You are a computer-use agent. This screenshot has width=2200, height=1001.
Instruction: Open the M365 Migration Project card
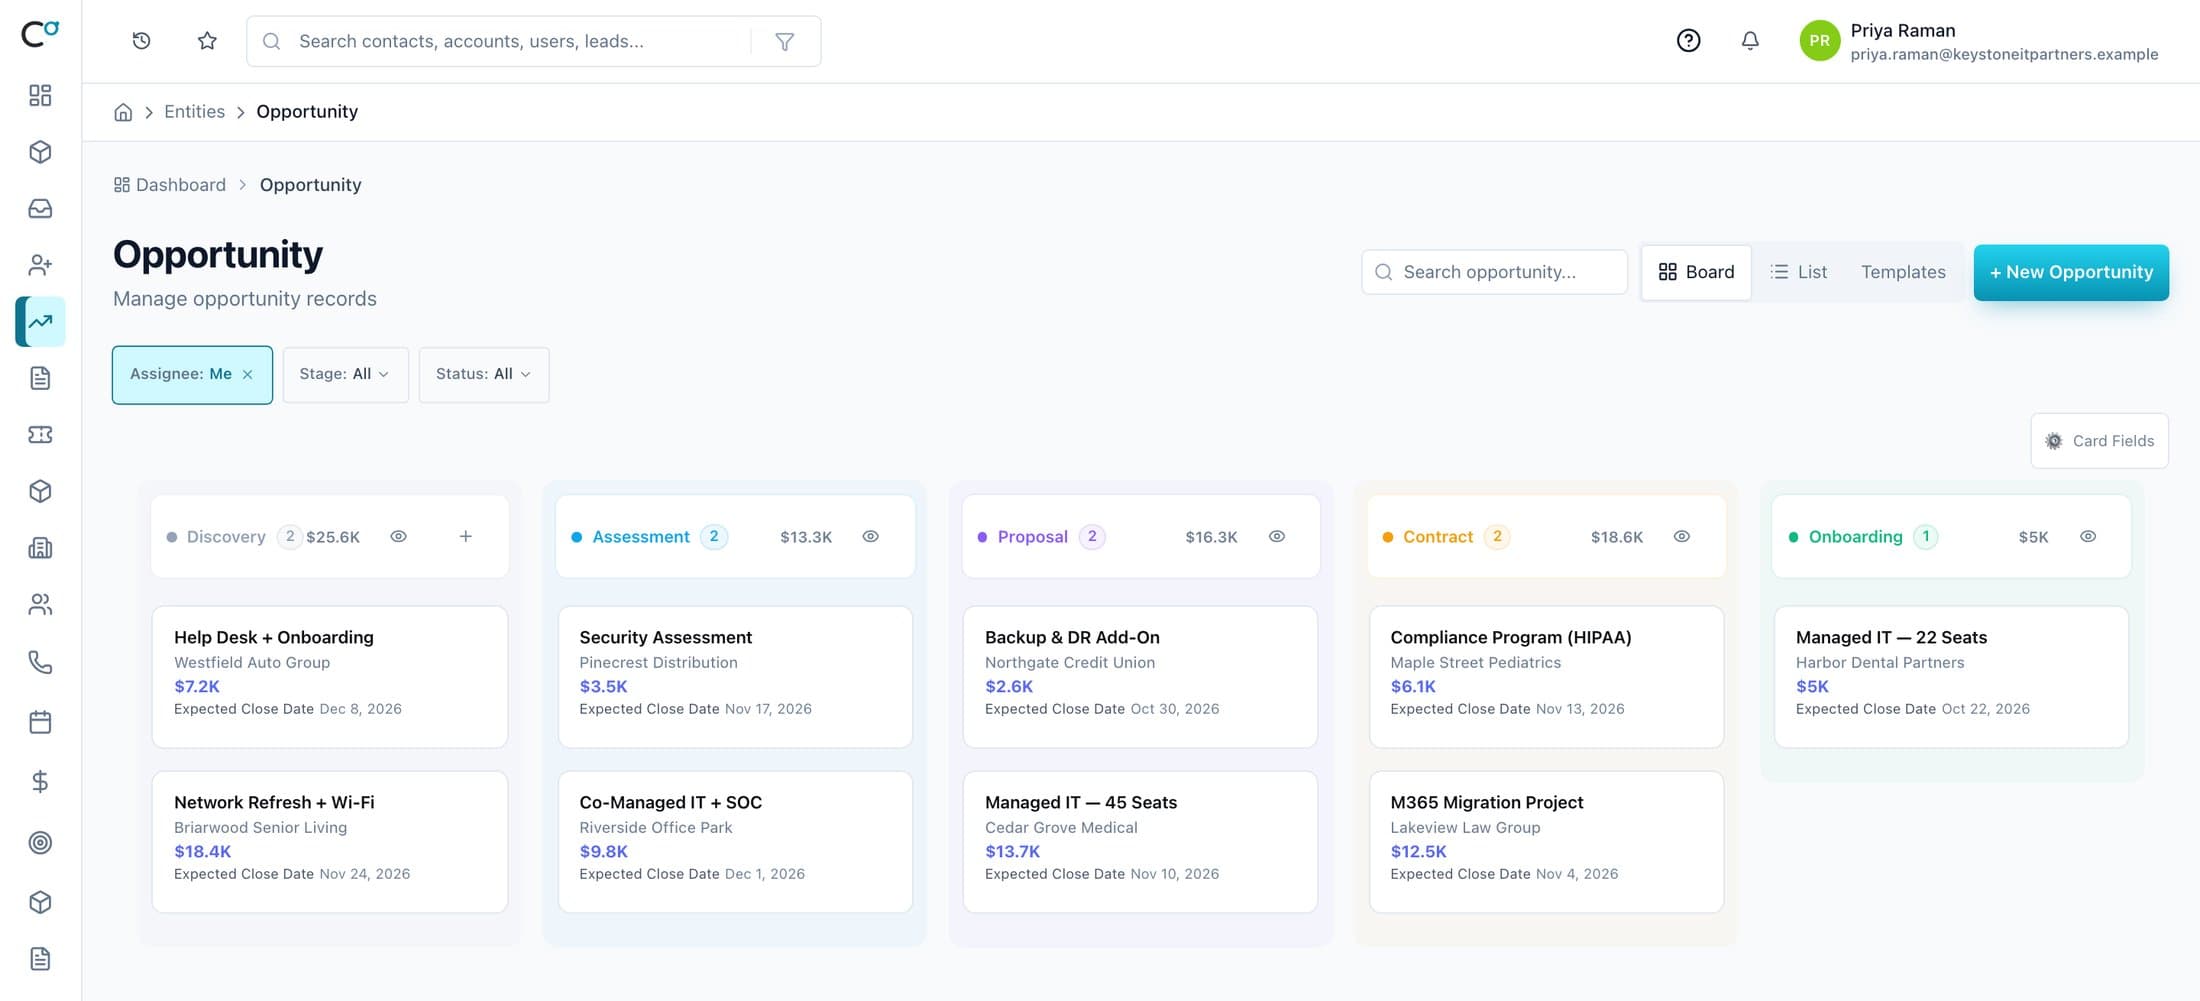[x=1546, y=842]
